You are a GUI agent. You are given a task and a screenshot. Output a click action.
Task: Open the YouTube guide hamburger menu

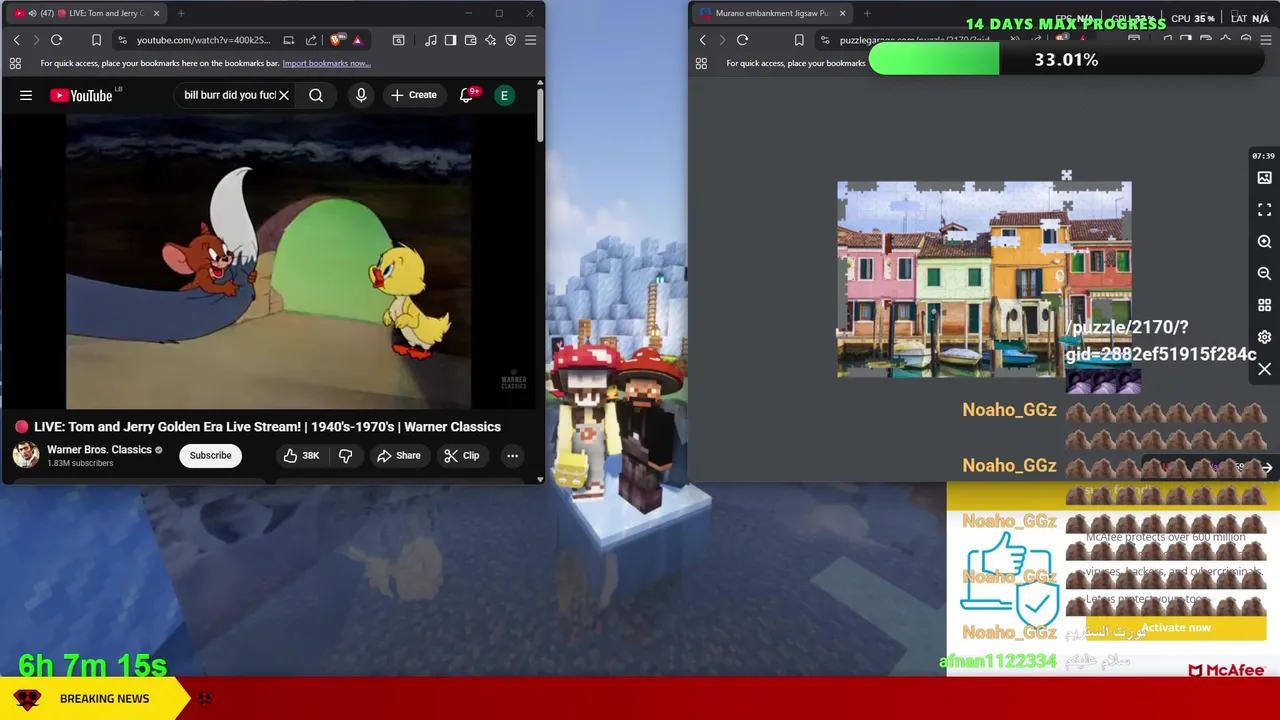click(26, 95)
